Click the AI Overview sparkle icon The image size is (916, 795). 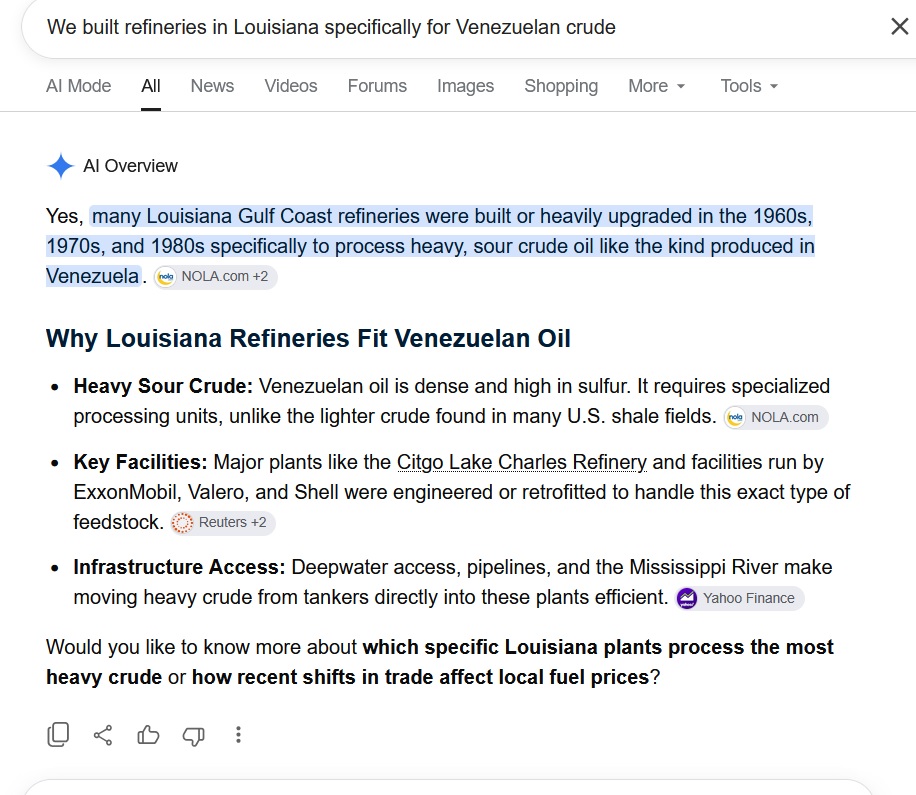click(60, 166)
